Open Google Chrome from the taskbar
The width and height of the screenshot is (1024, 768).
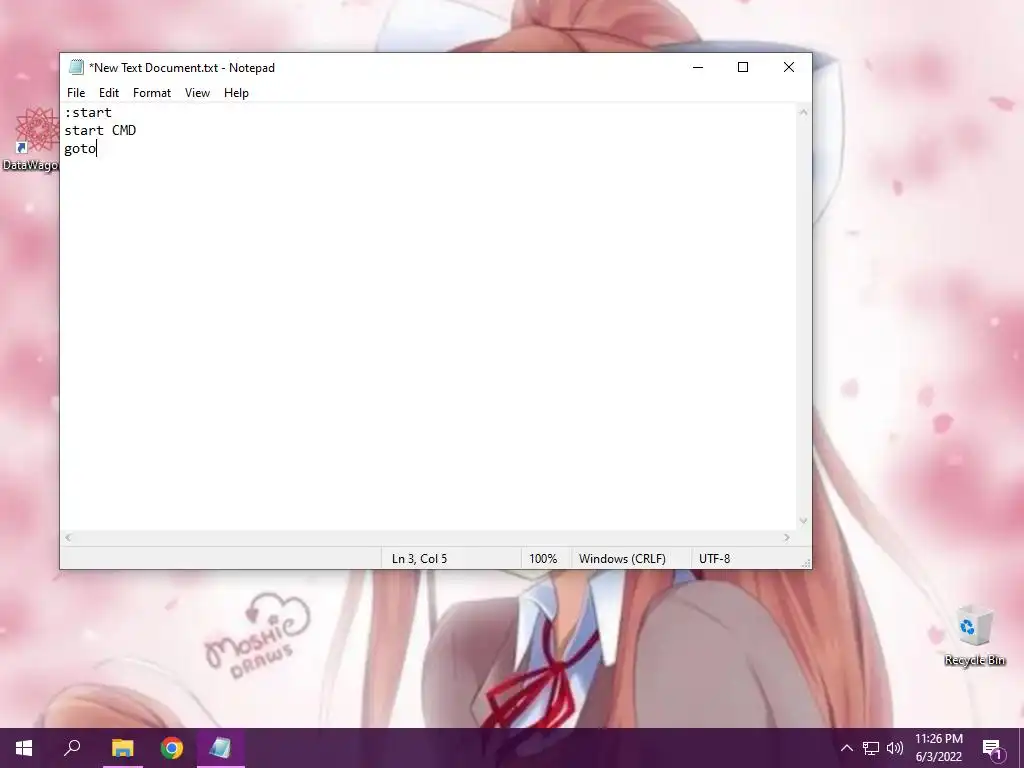point(172,748)
